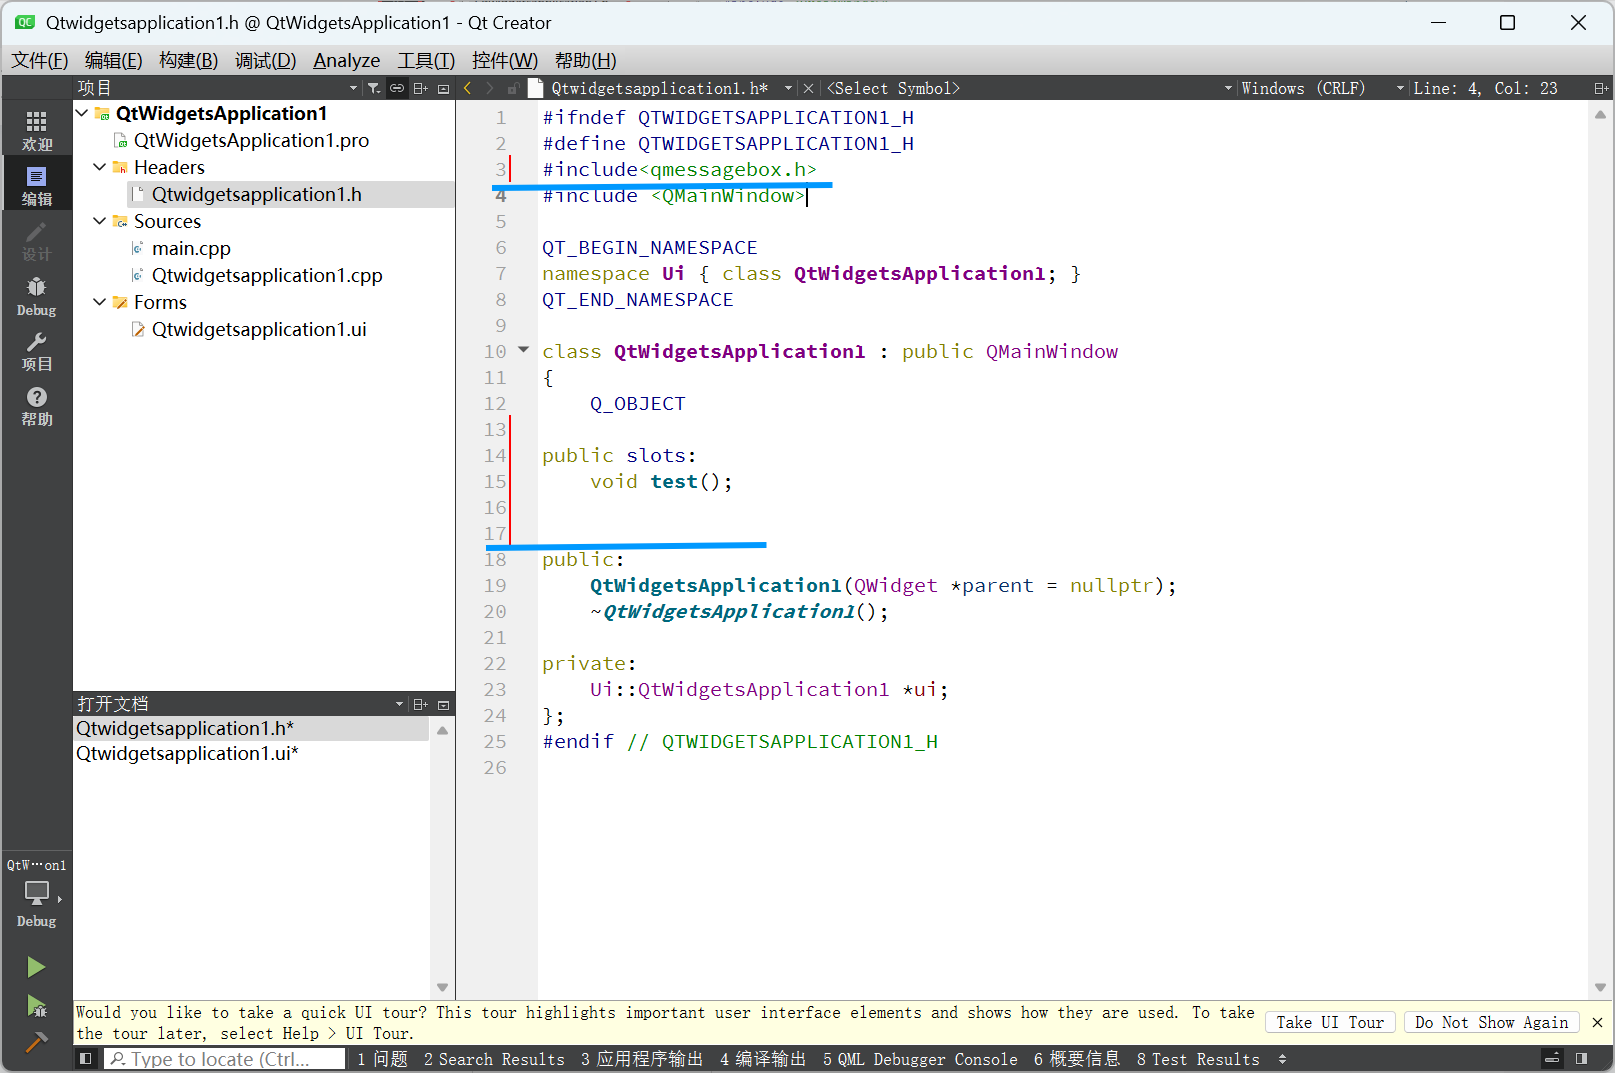
Task: Open the 帮助(H) menu
Action: [585, 61]
